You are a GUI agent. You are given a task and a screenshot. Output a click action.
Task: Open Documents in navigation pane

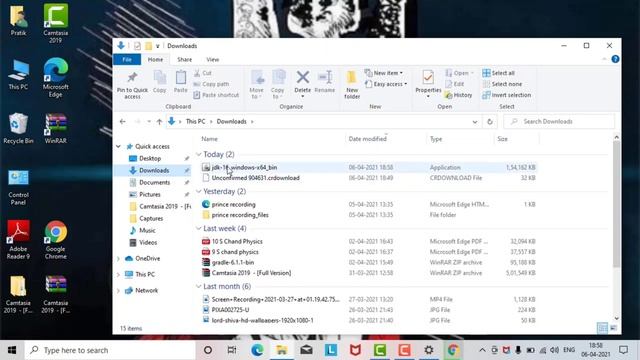(154, 182)
